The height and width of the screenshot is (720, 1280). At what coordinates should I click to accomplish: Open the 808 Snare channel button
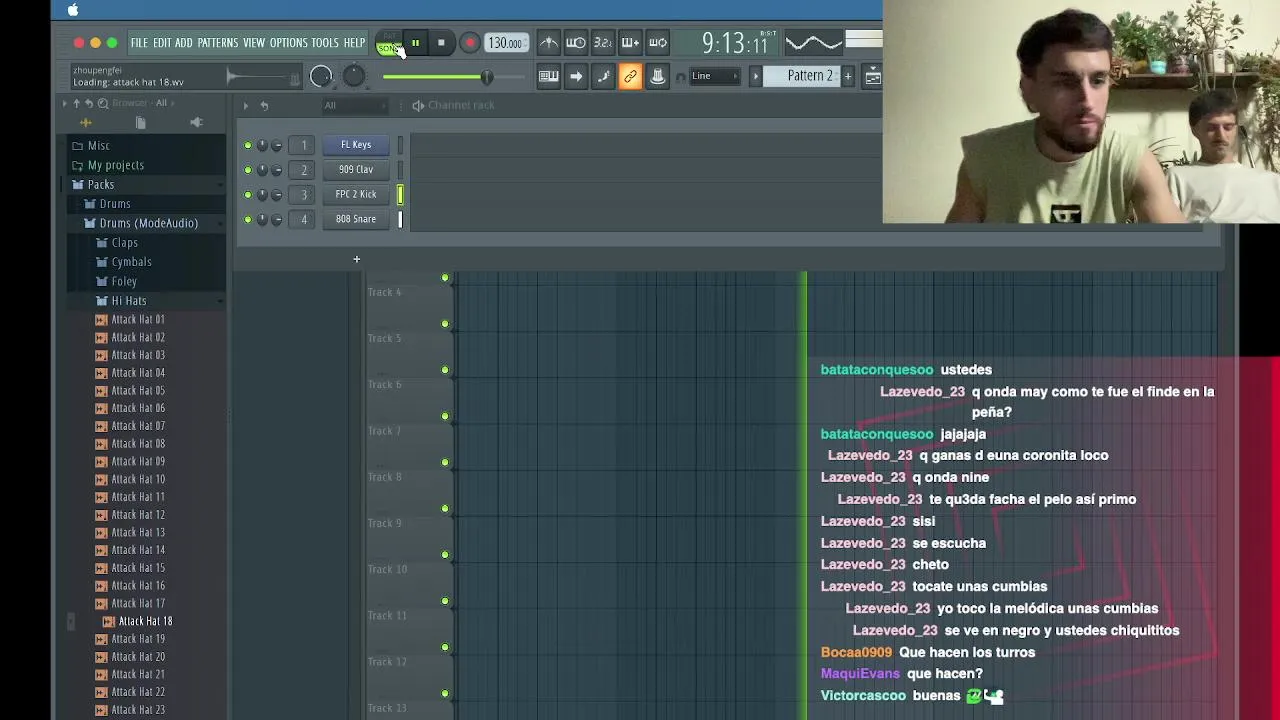click(x=356, y=219)
